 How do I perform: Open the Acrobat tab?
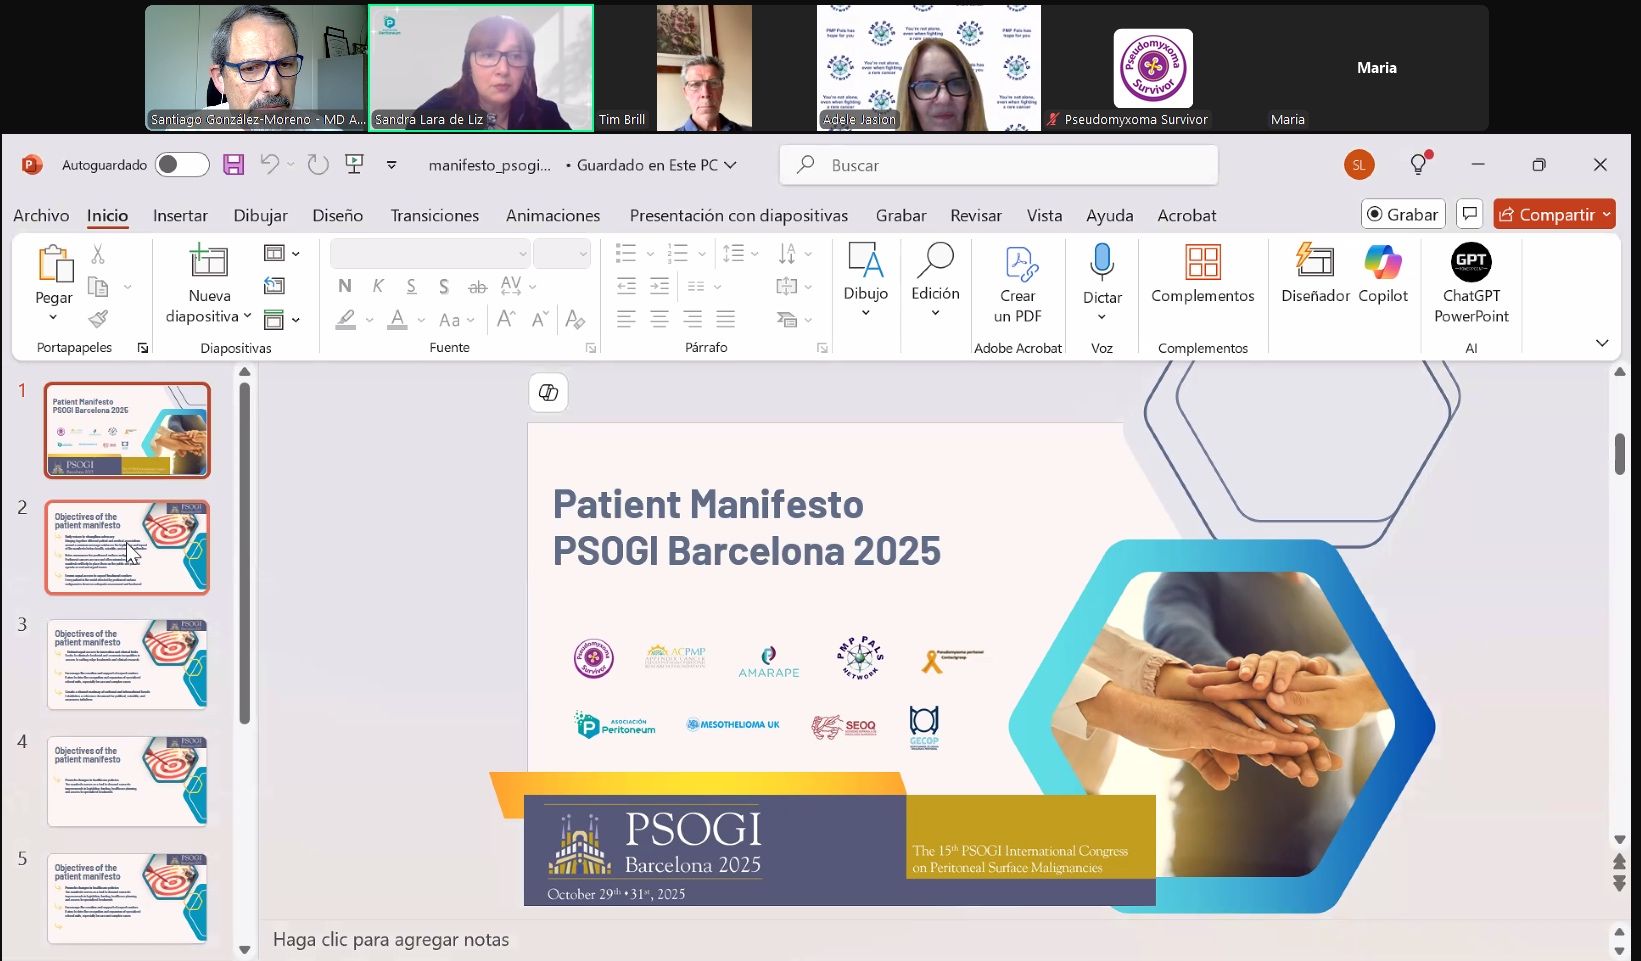point(1187,215)
